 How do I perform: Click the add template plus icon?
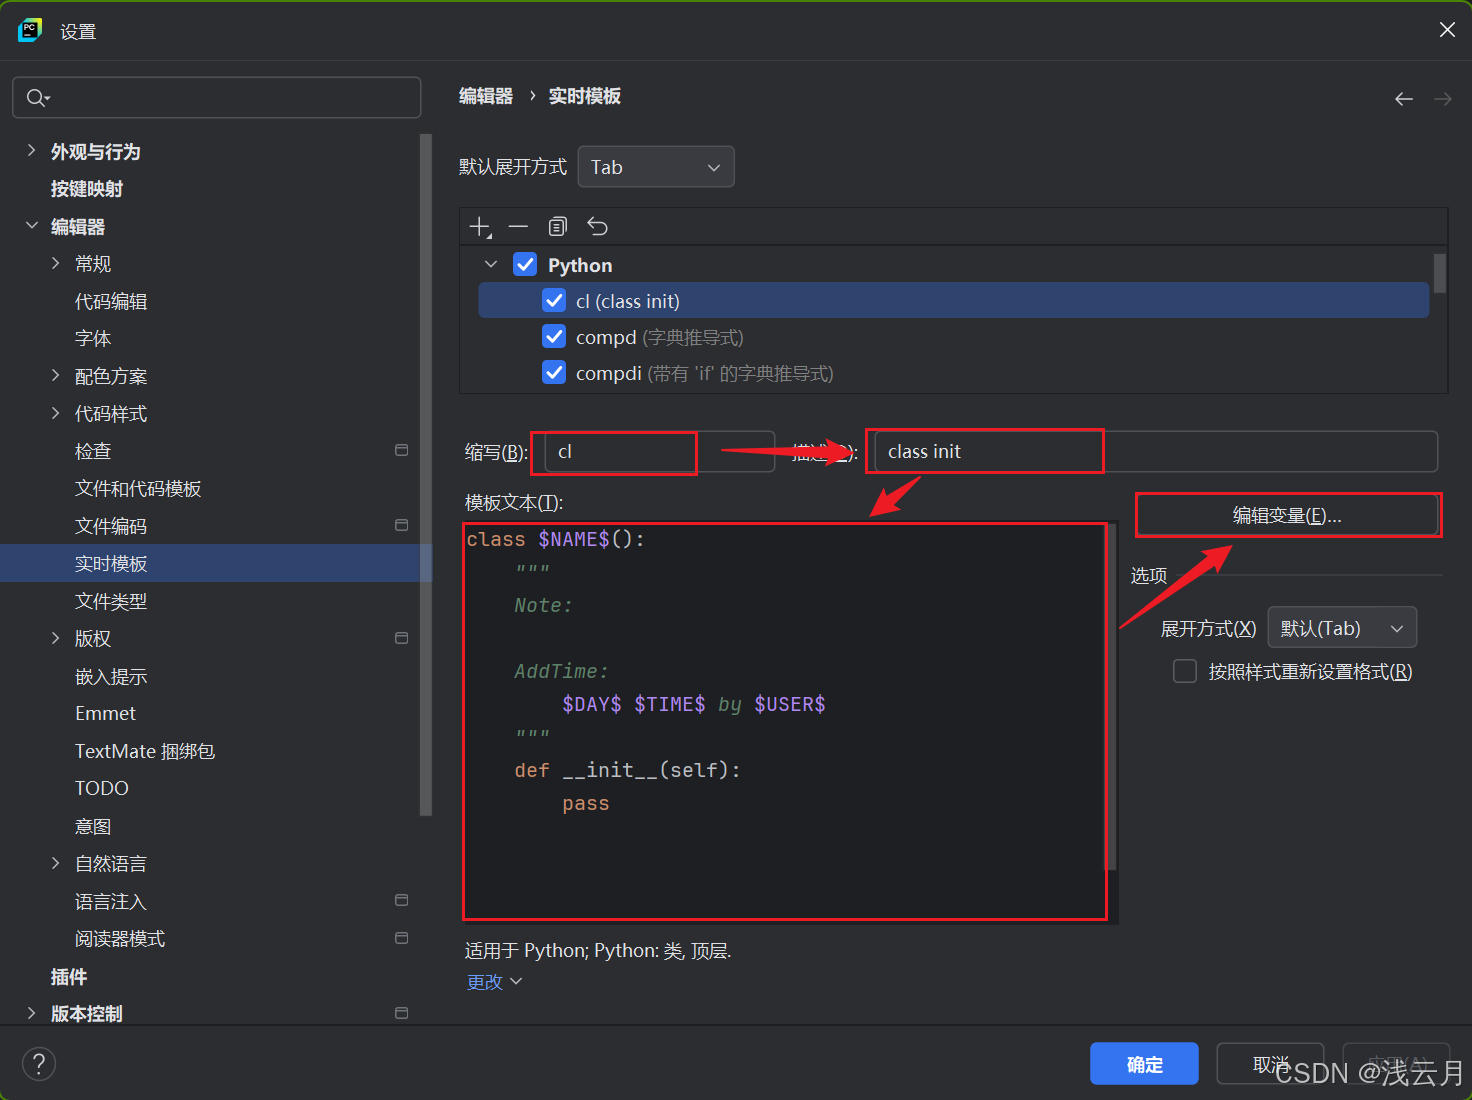pyautogui.click(x=480, y=227)
